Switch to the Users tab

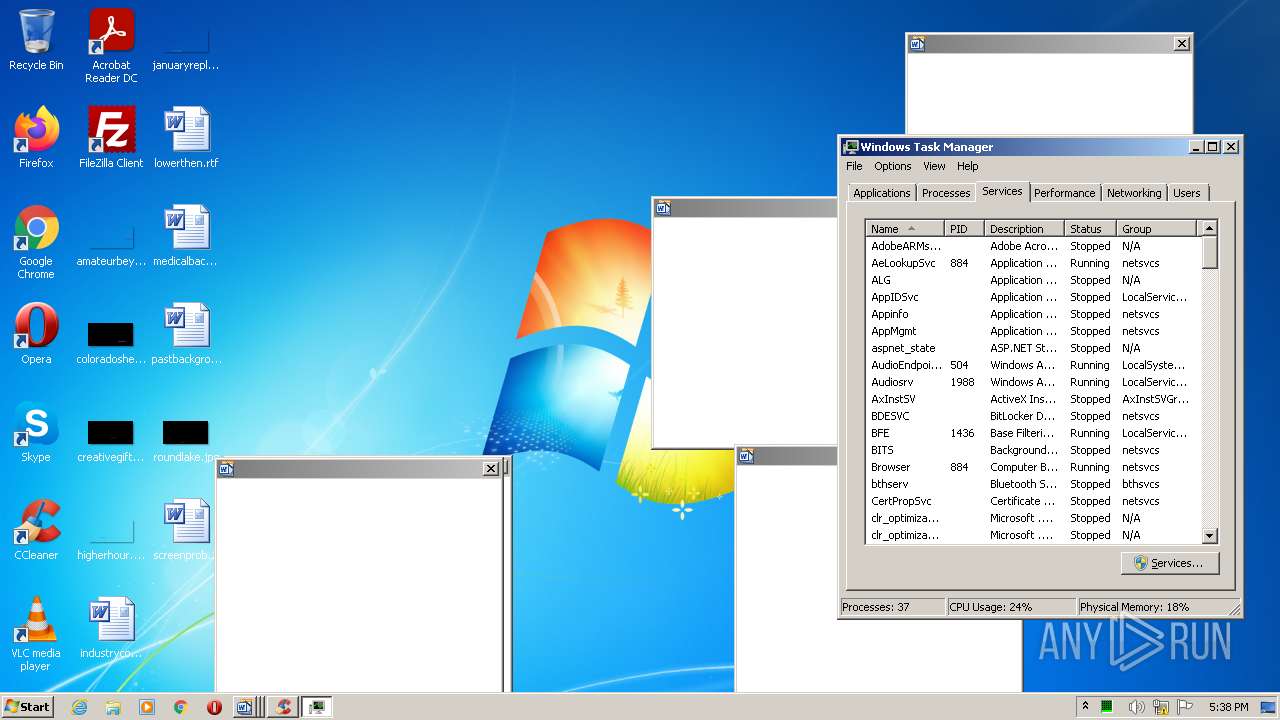click(x=1187, y=193)
